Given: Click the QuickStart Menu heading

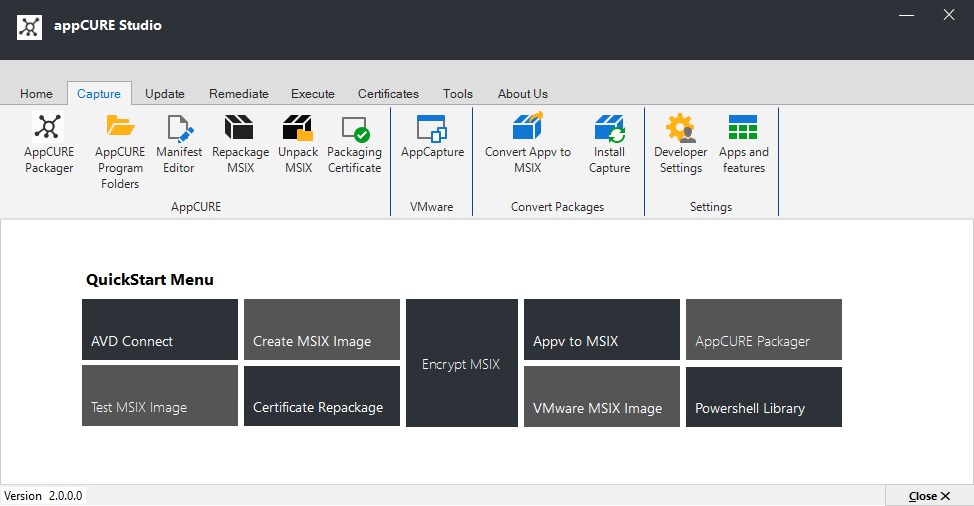Looking at the screenshot, I should pos(150,280).
